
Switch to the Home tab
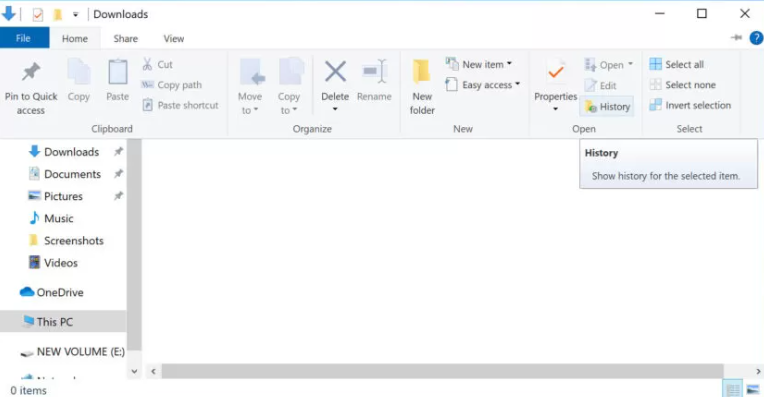tap(75, 38)
